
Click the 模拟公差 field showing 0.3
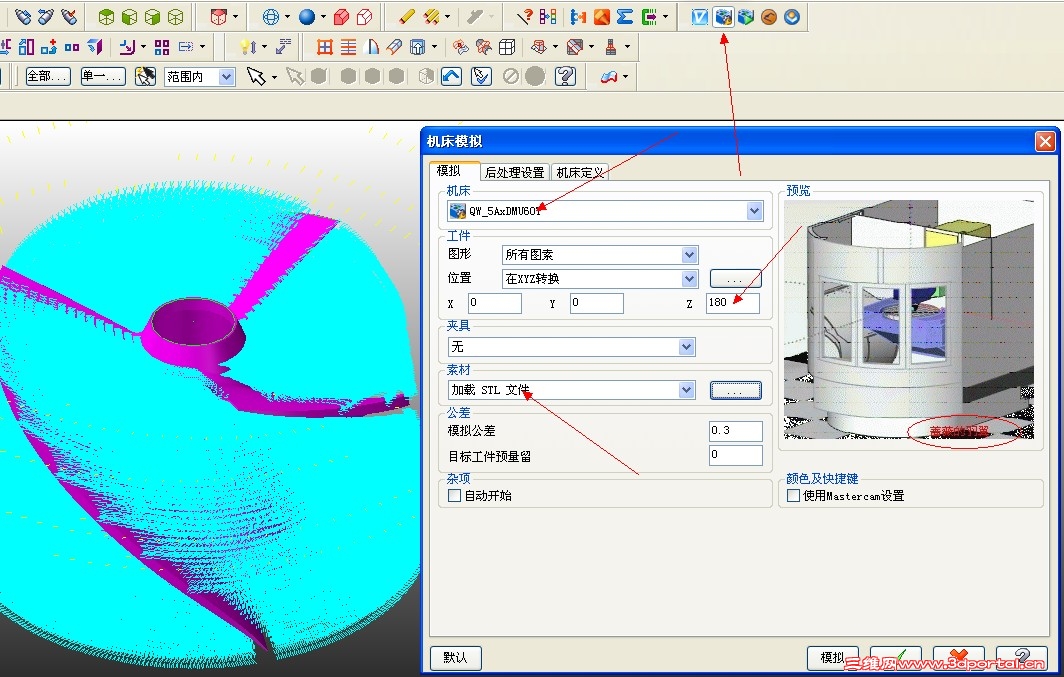click(x=736, y=431)
